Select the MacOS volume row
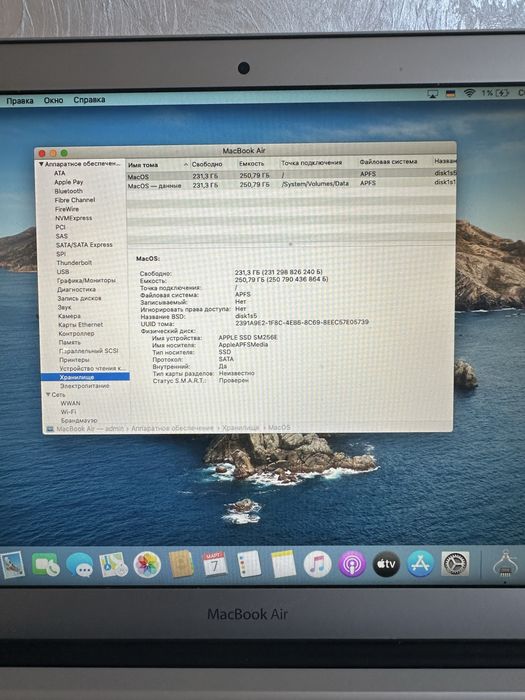 [291, 175]
